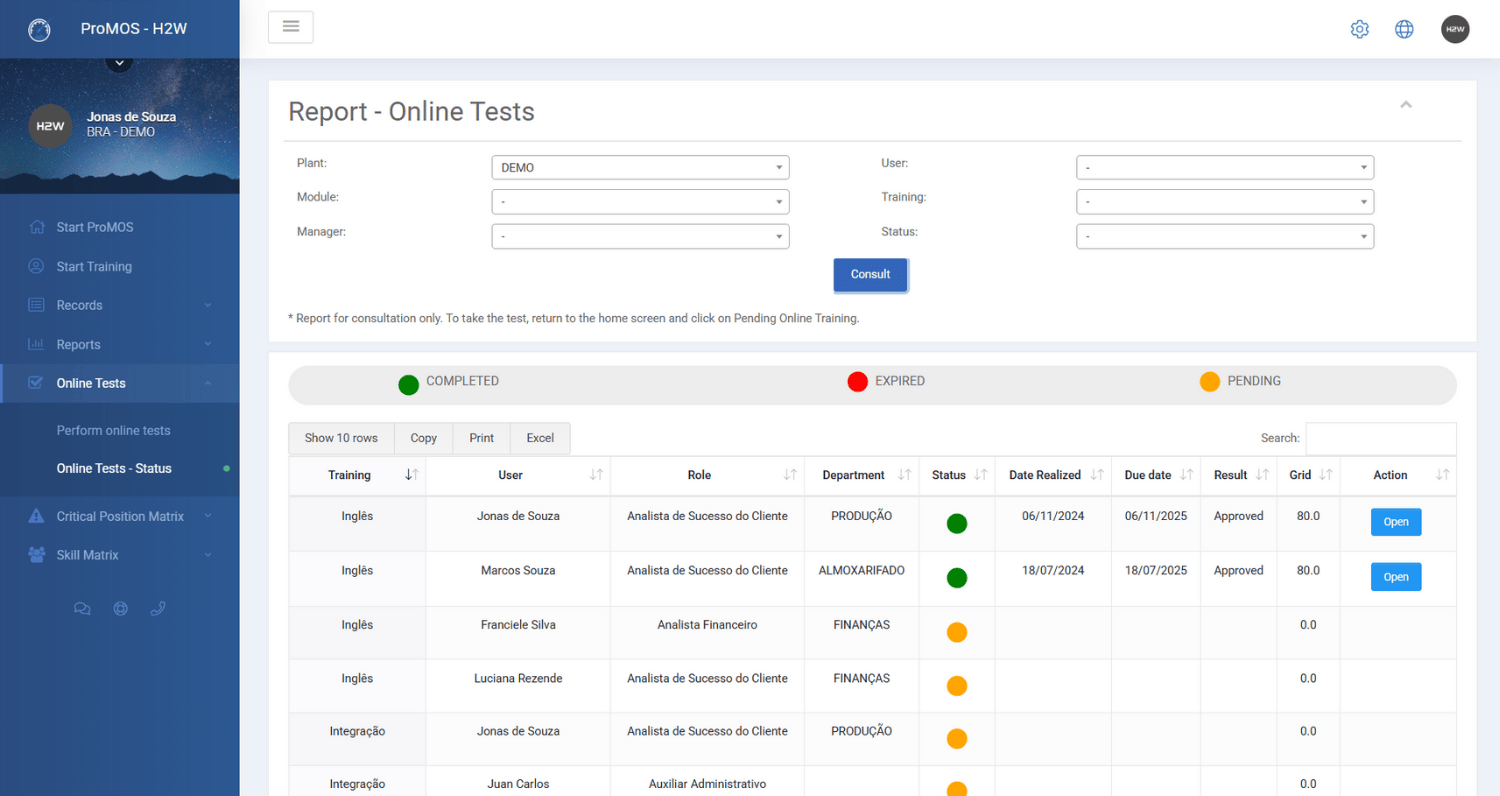1500x796 pixels.
Task: Sort table by Status column
Action: click(957, 475)
